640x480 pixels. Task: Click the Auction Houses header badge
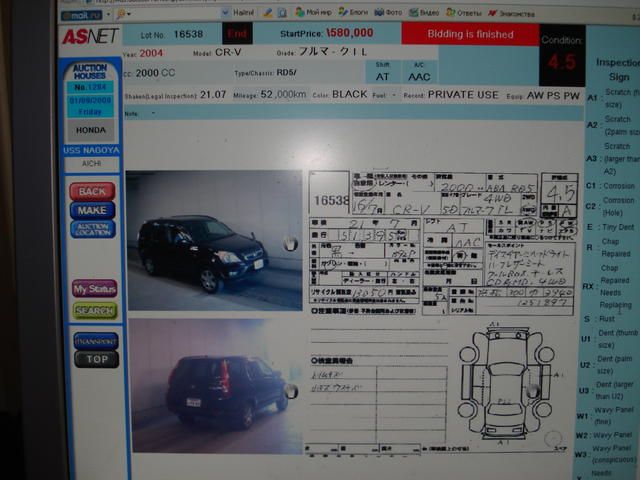pyautogui.click(x=90, y=72)
